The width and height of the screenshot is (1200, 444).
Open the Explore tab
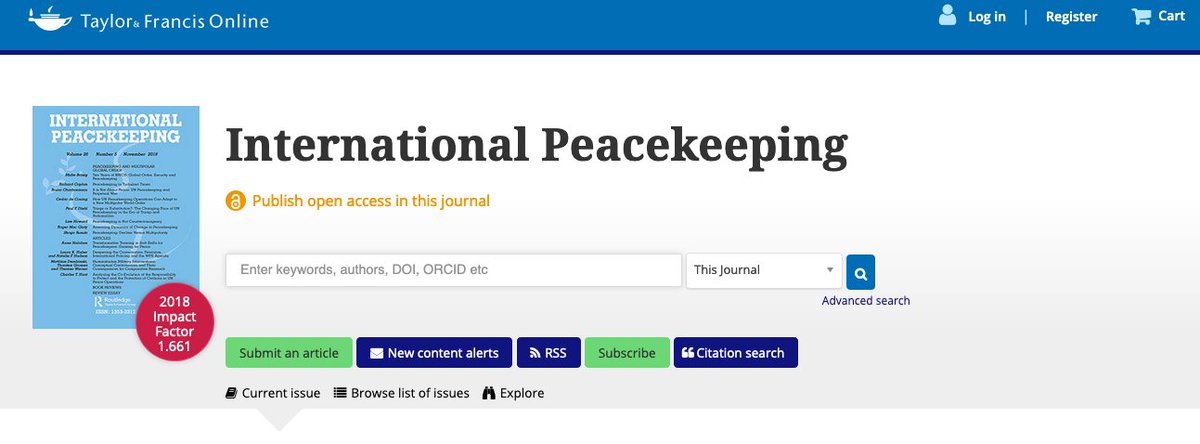[x=513, y=393]
